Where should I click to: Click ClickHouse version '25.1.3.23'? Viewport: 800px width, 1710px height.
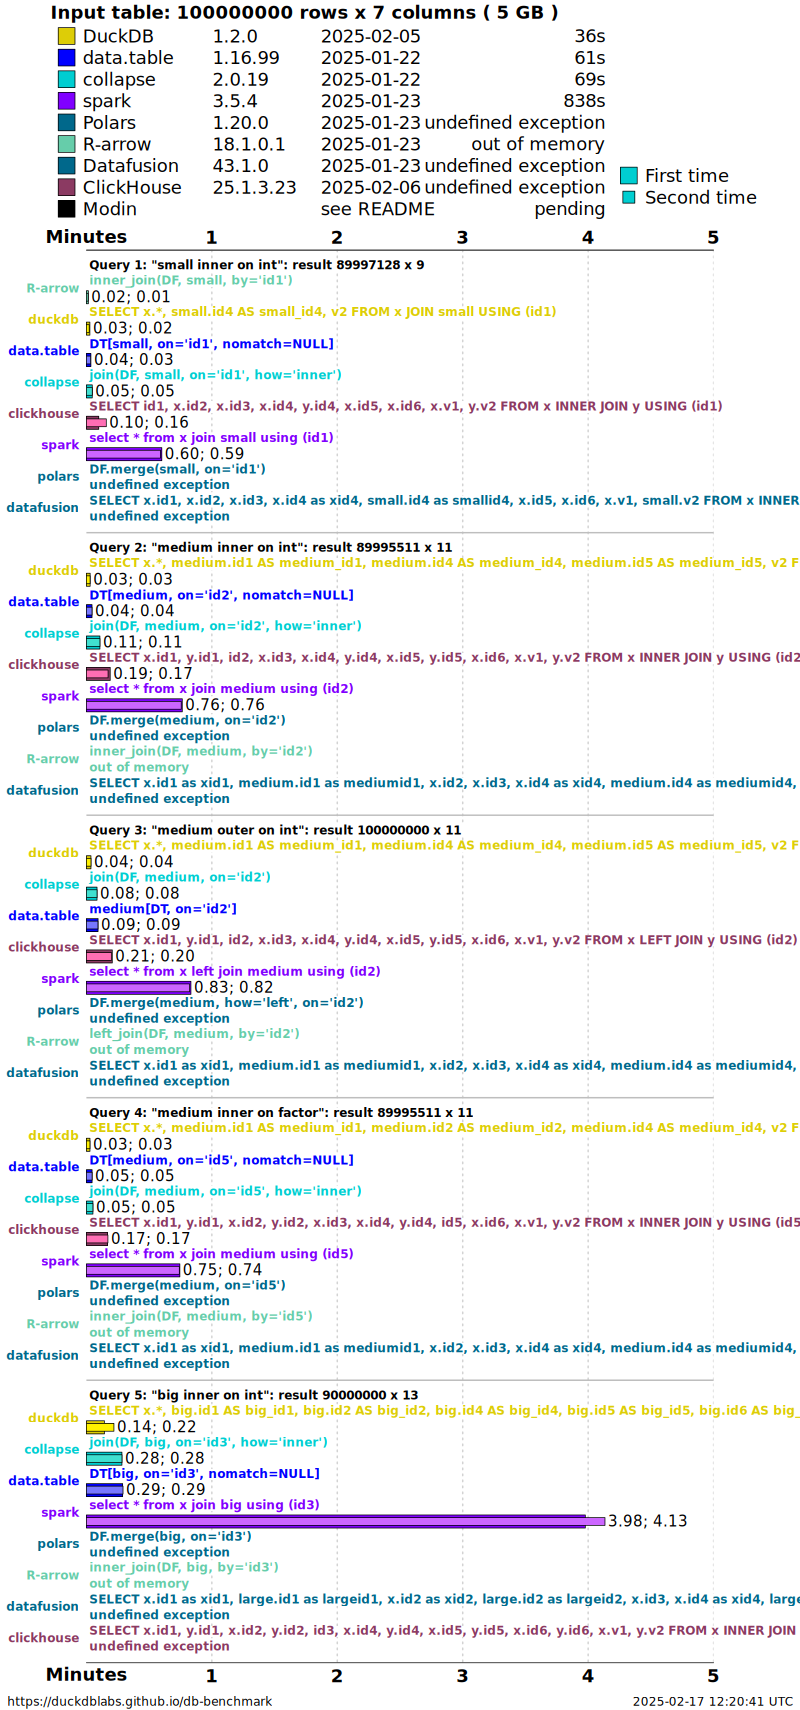tap(254, 187)
